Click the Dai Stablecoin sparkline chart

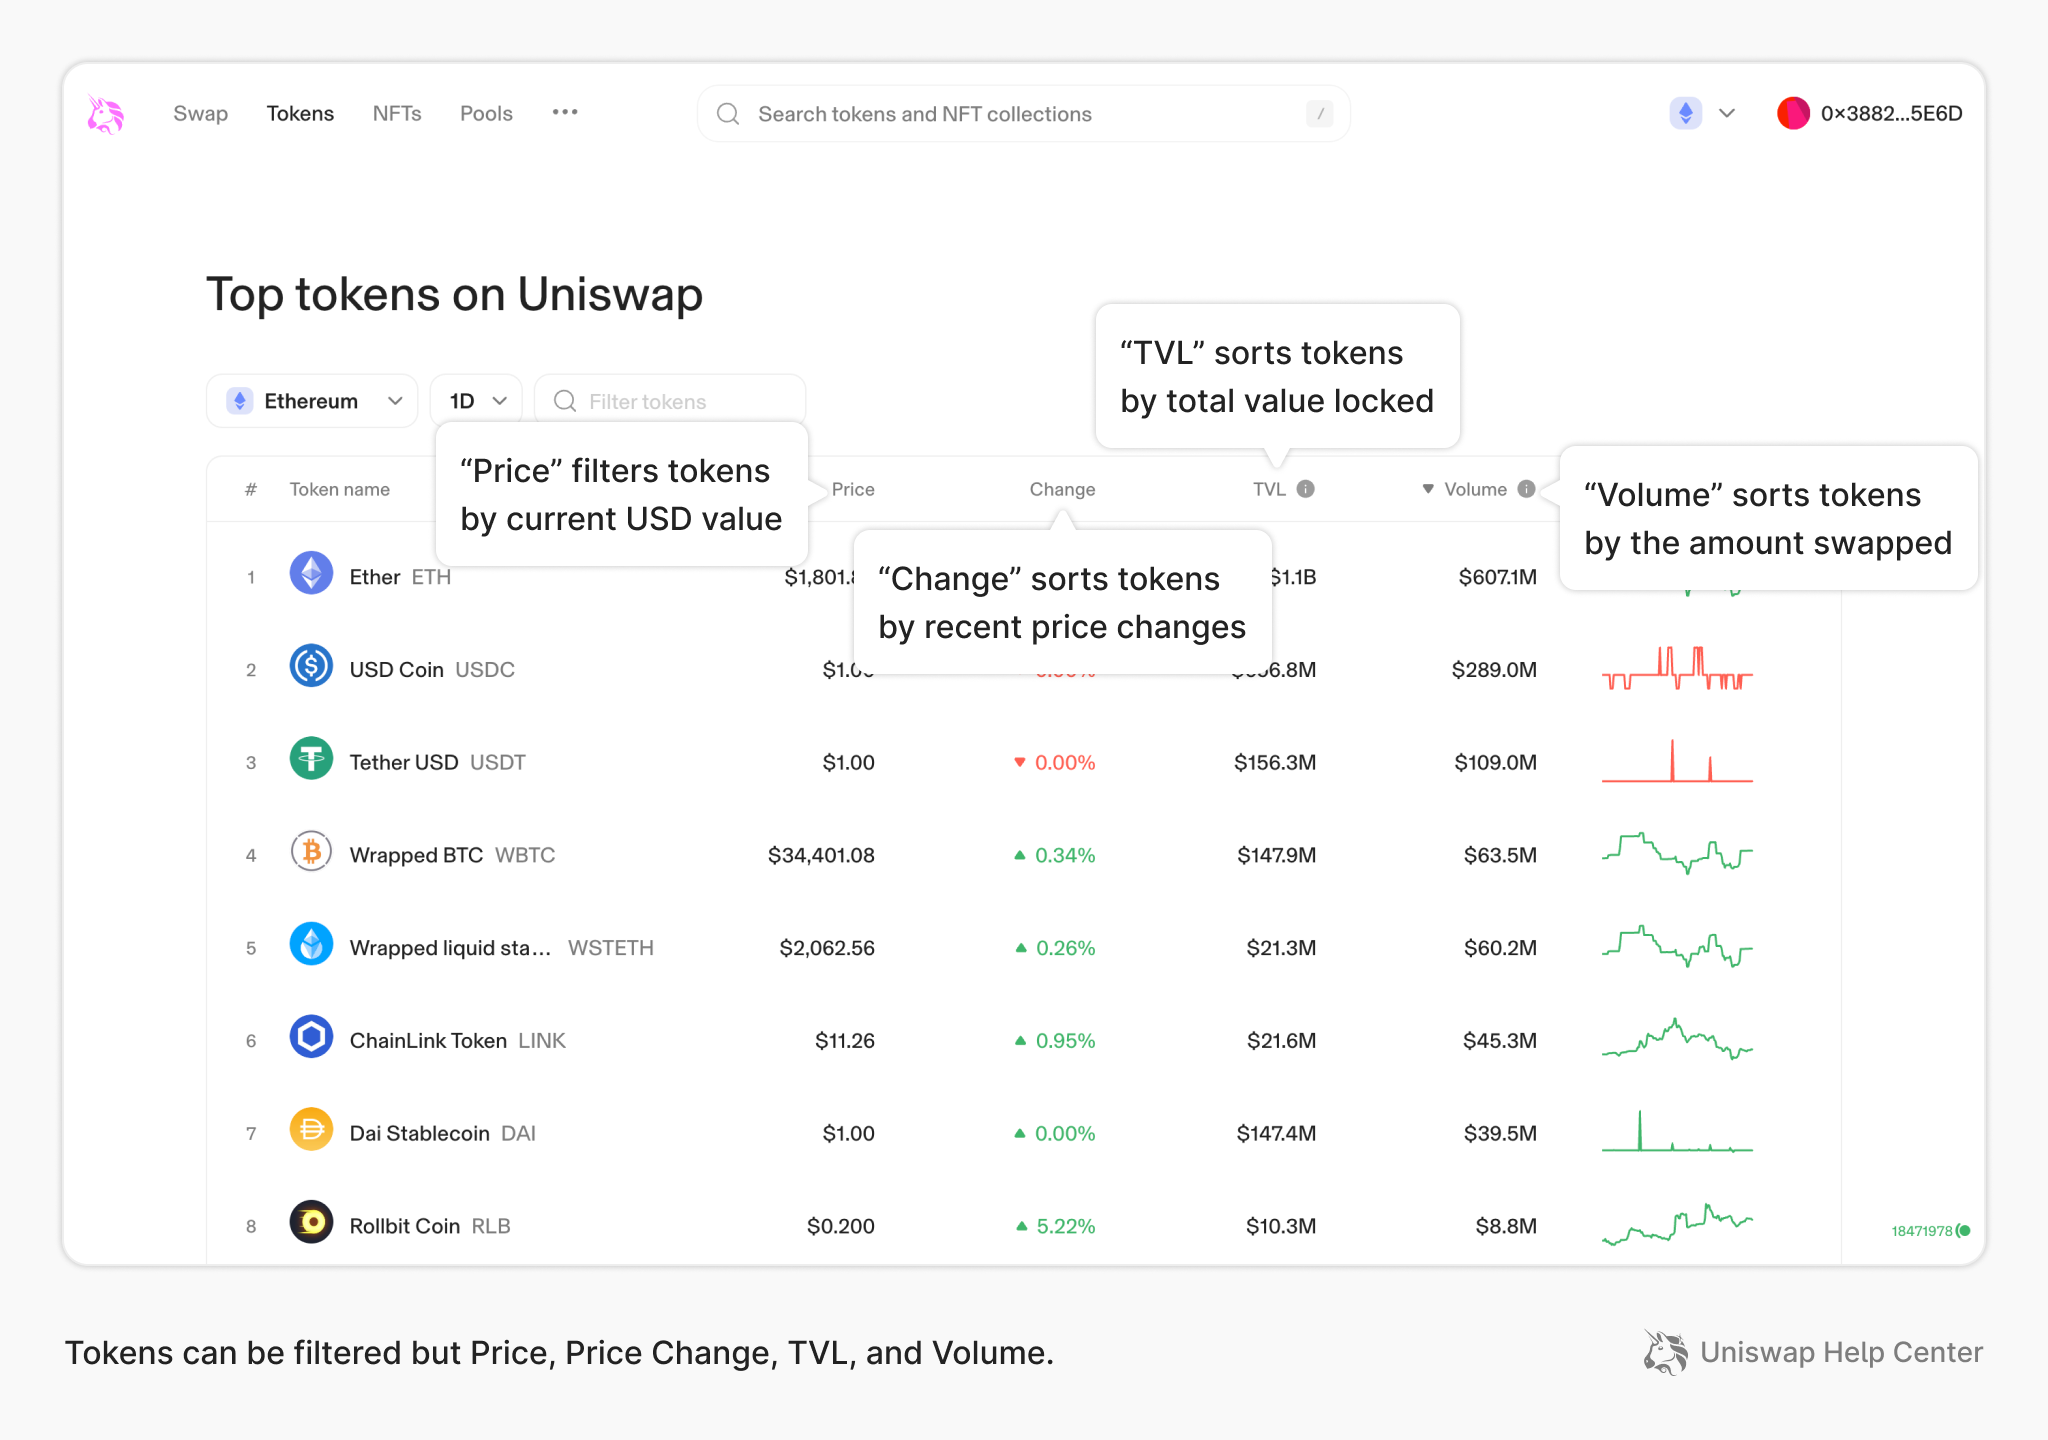click(1677, 1131)
